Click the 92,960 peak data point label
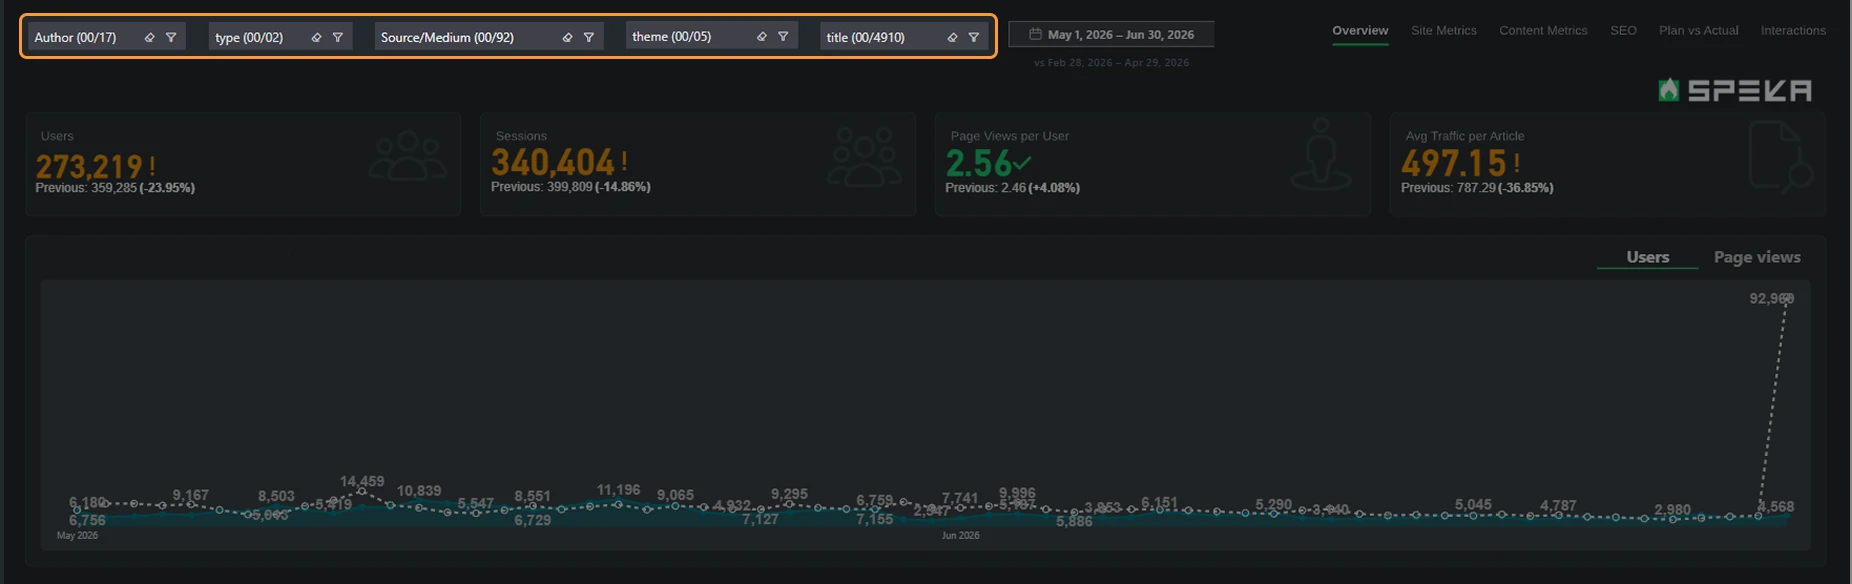 tap(1771, 298)
